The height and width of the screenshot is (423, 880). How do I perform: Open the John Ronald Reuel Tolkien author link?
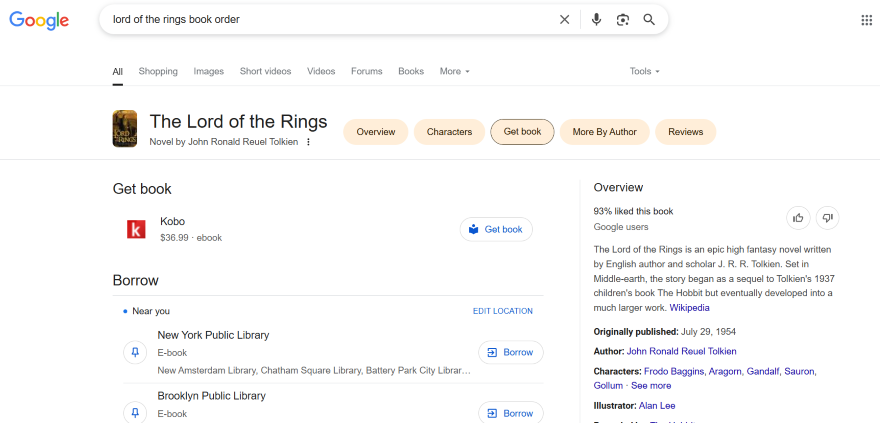pos(681,351)
